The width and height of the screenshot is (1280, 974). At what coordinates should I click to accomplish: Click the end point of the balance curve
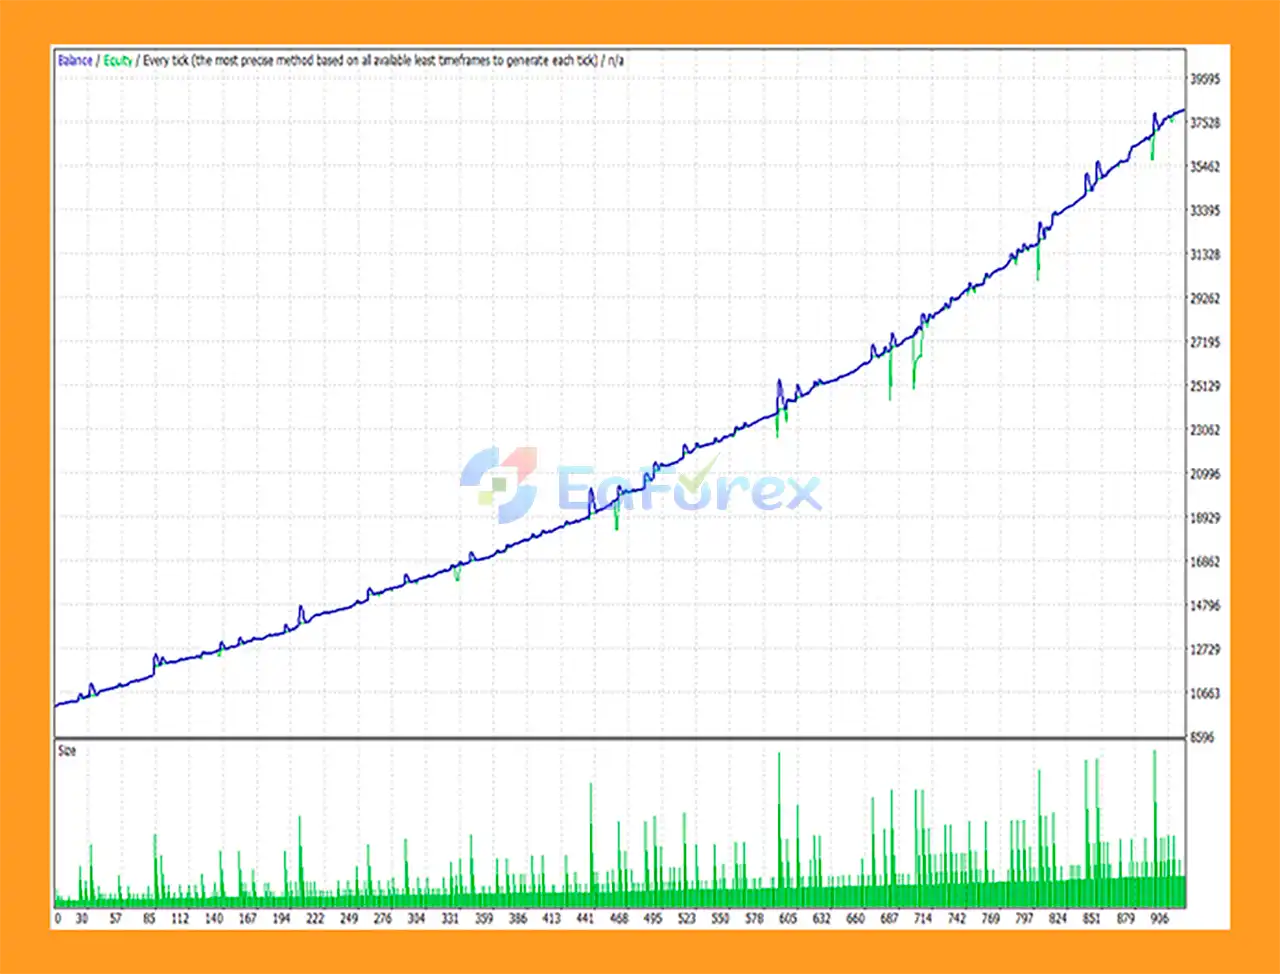coord(1184,110)
